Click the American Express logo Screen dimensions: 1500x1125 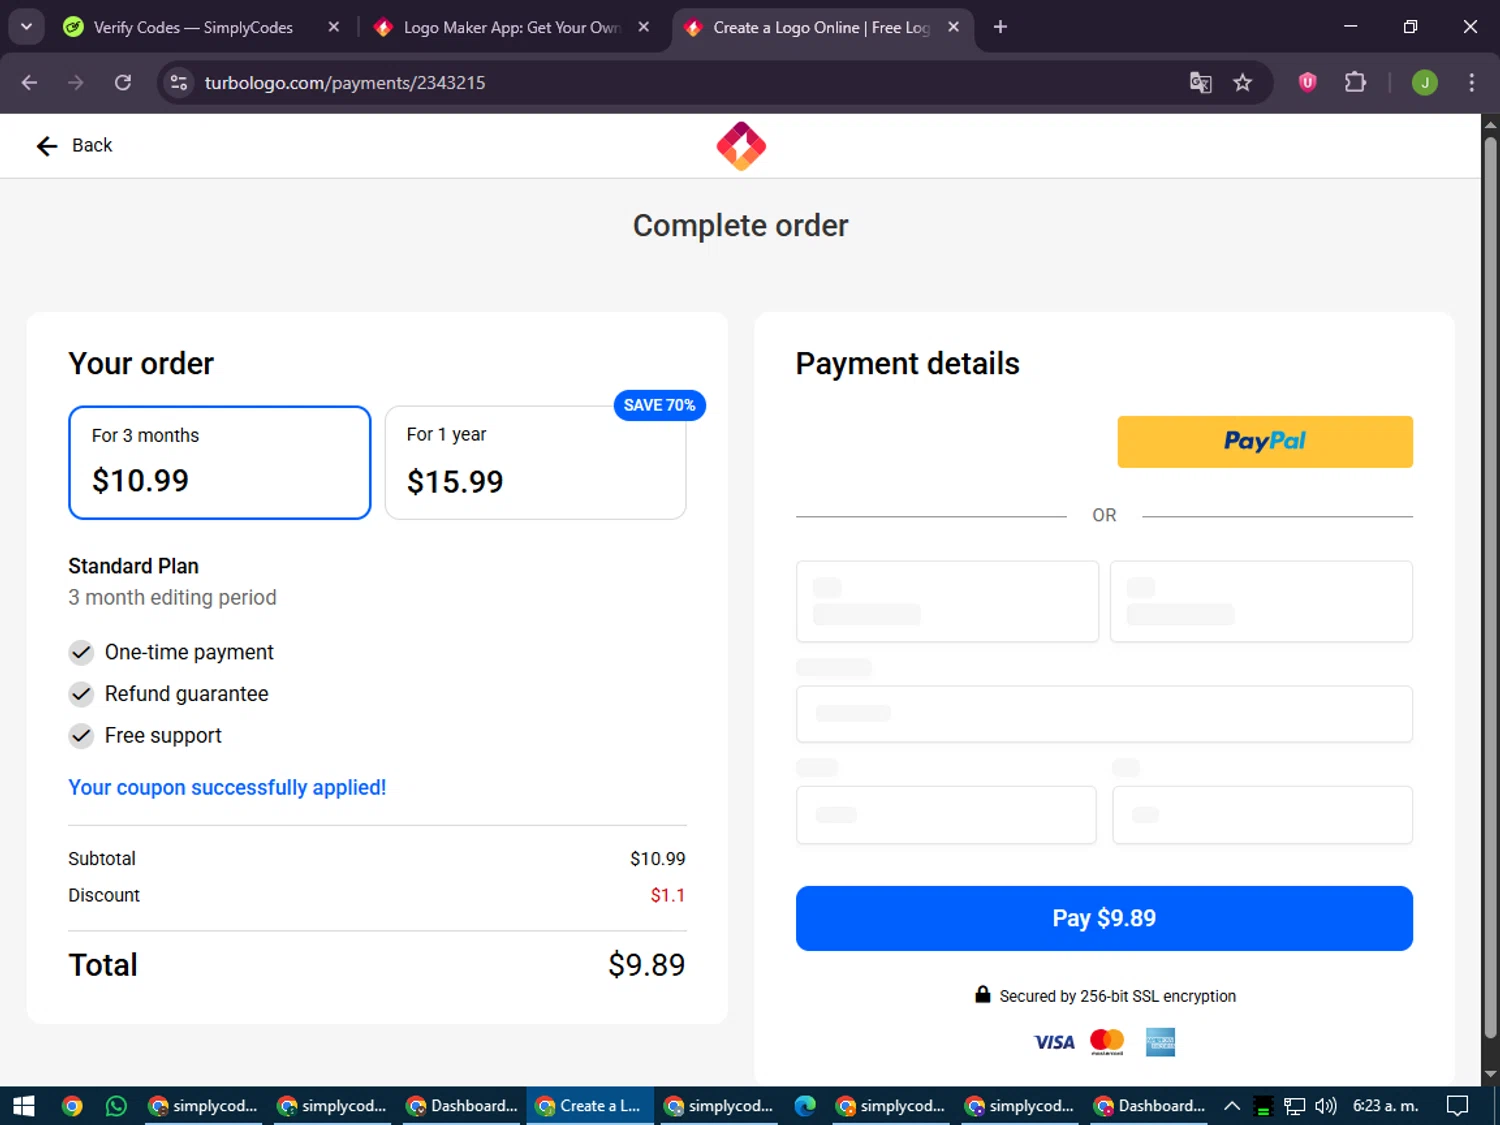(1160, 1042)
